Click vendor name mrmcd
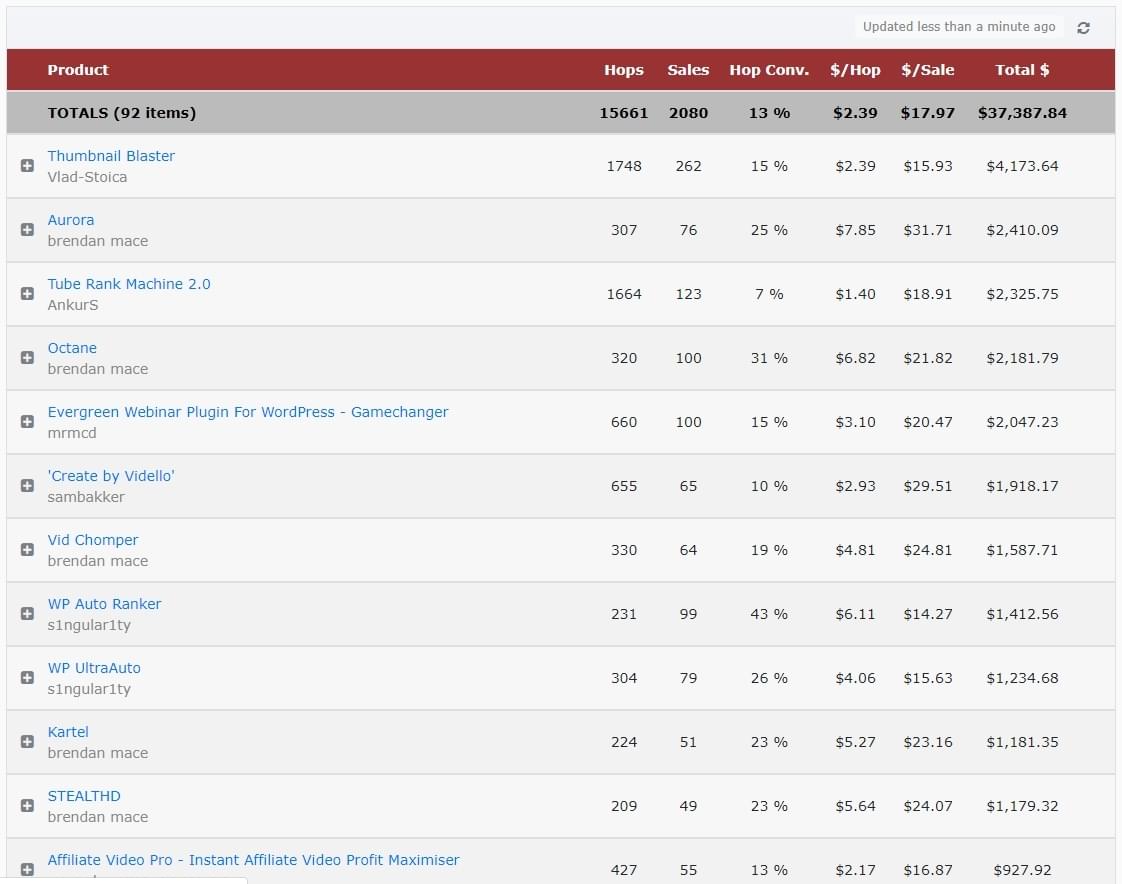 [x=72, y=433]
